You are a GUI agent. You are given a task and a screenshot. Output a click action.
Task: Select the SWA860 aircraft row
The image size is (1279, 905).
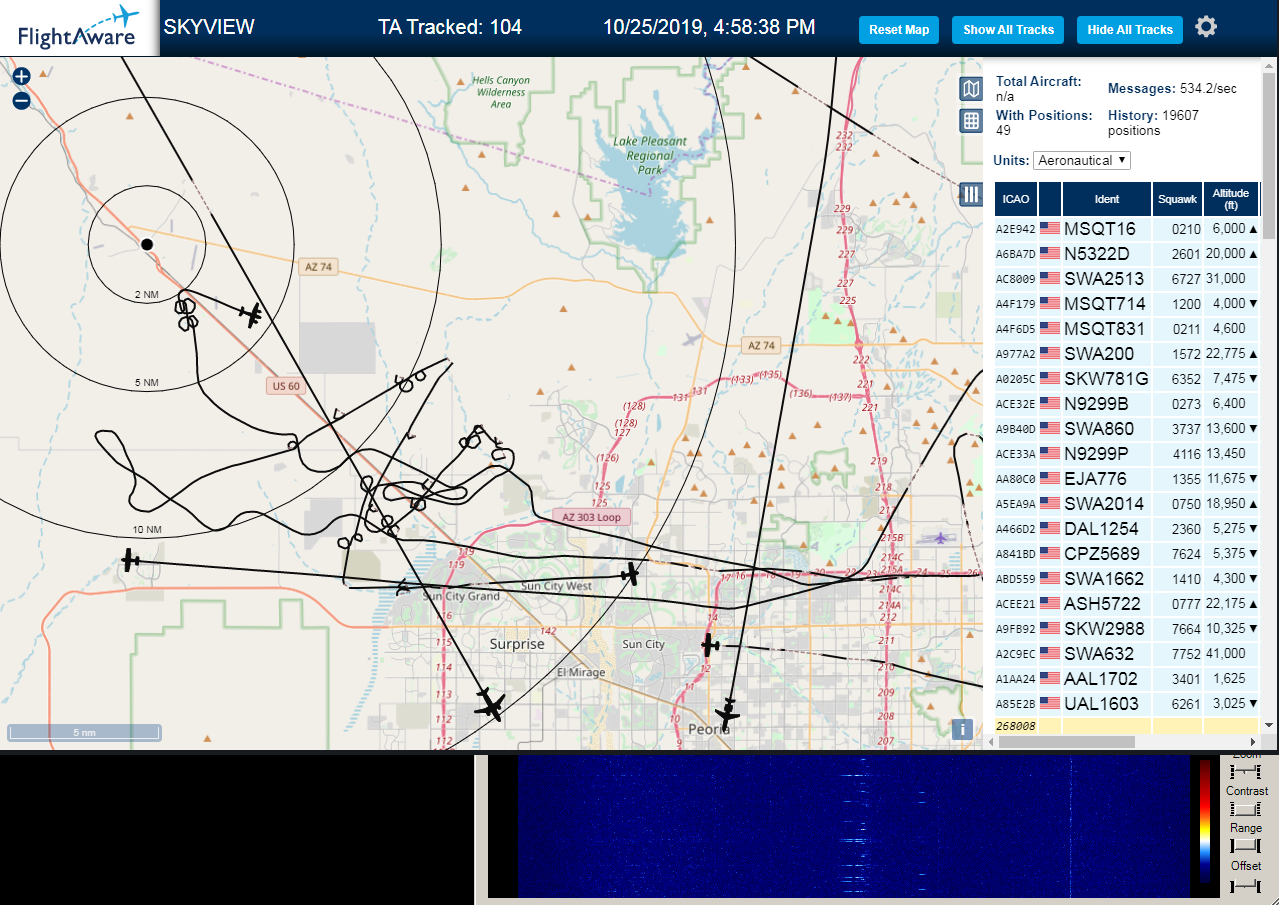[x=1126, y=429]
